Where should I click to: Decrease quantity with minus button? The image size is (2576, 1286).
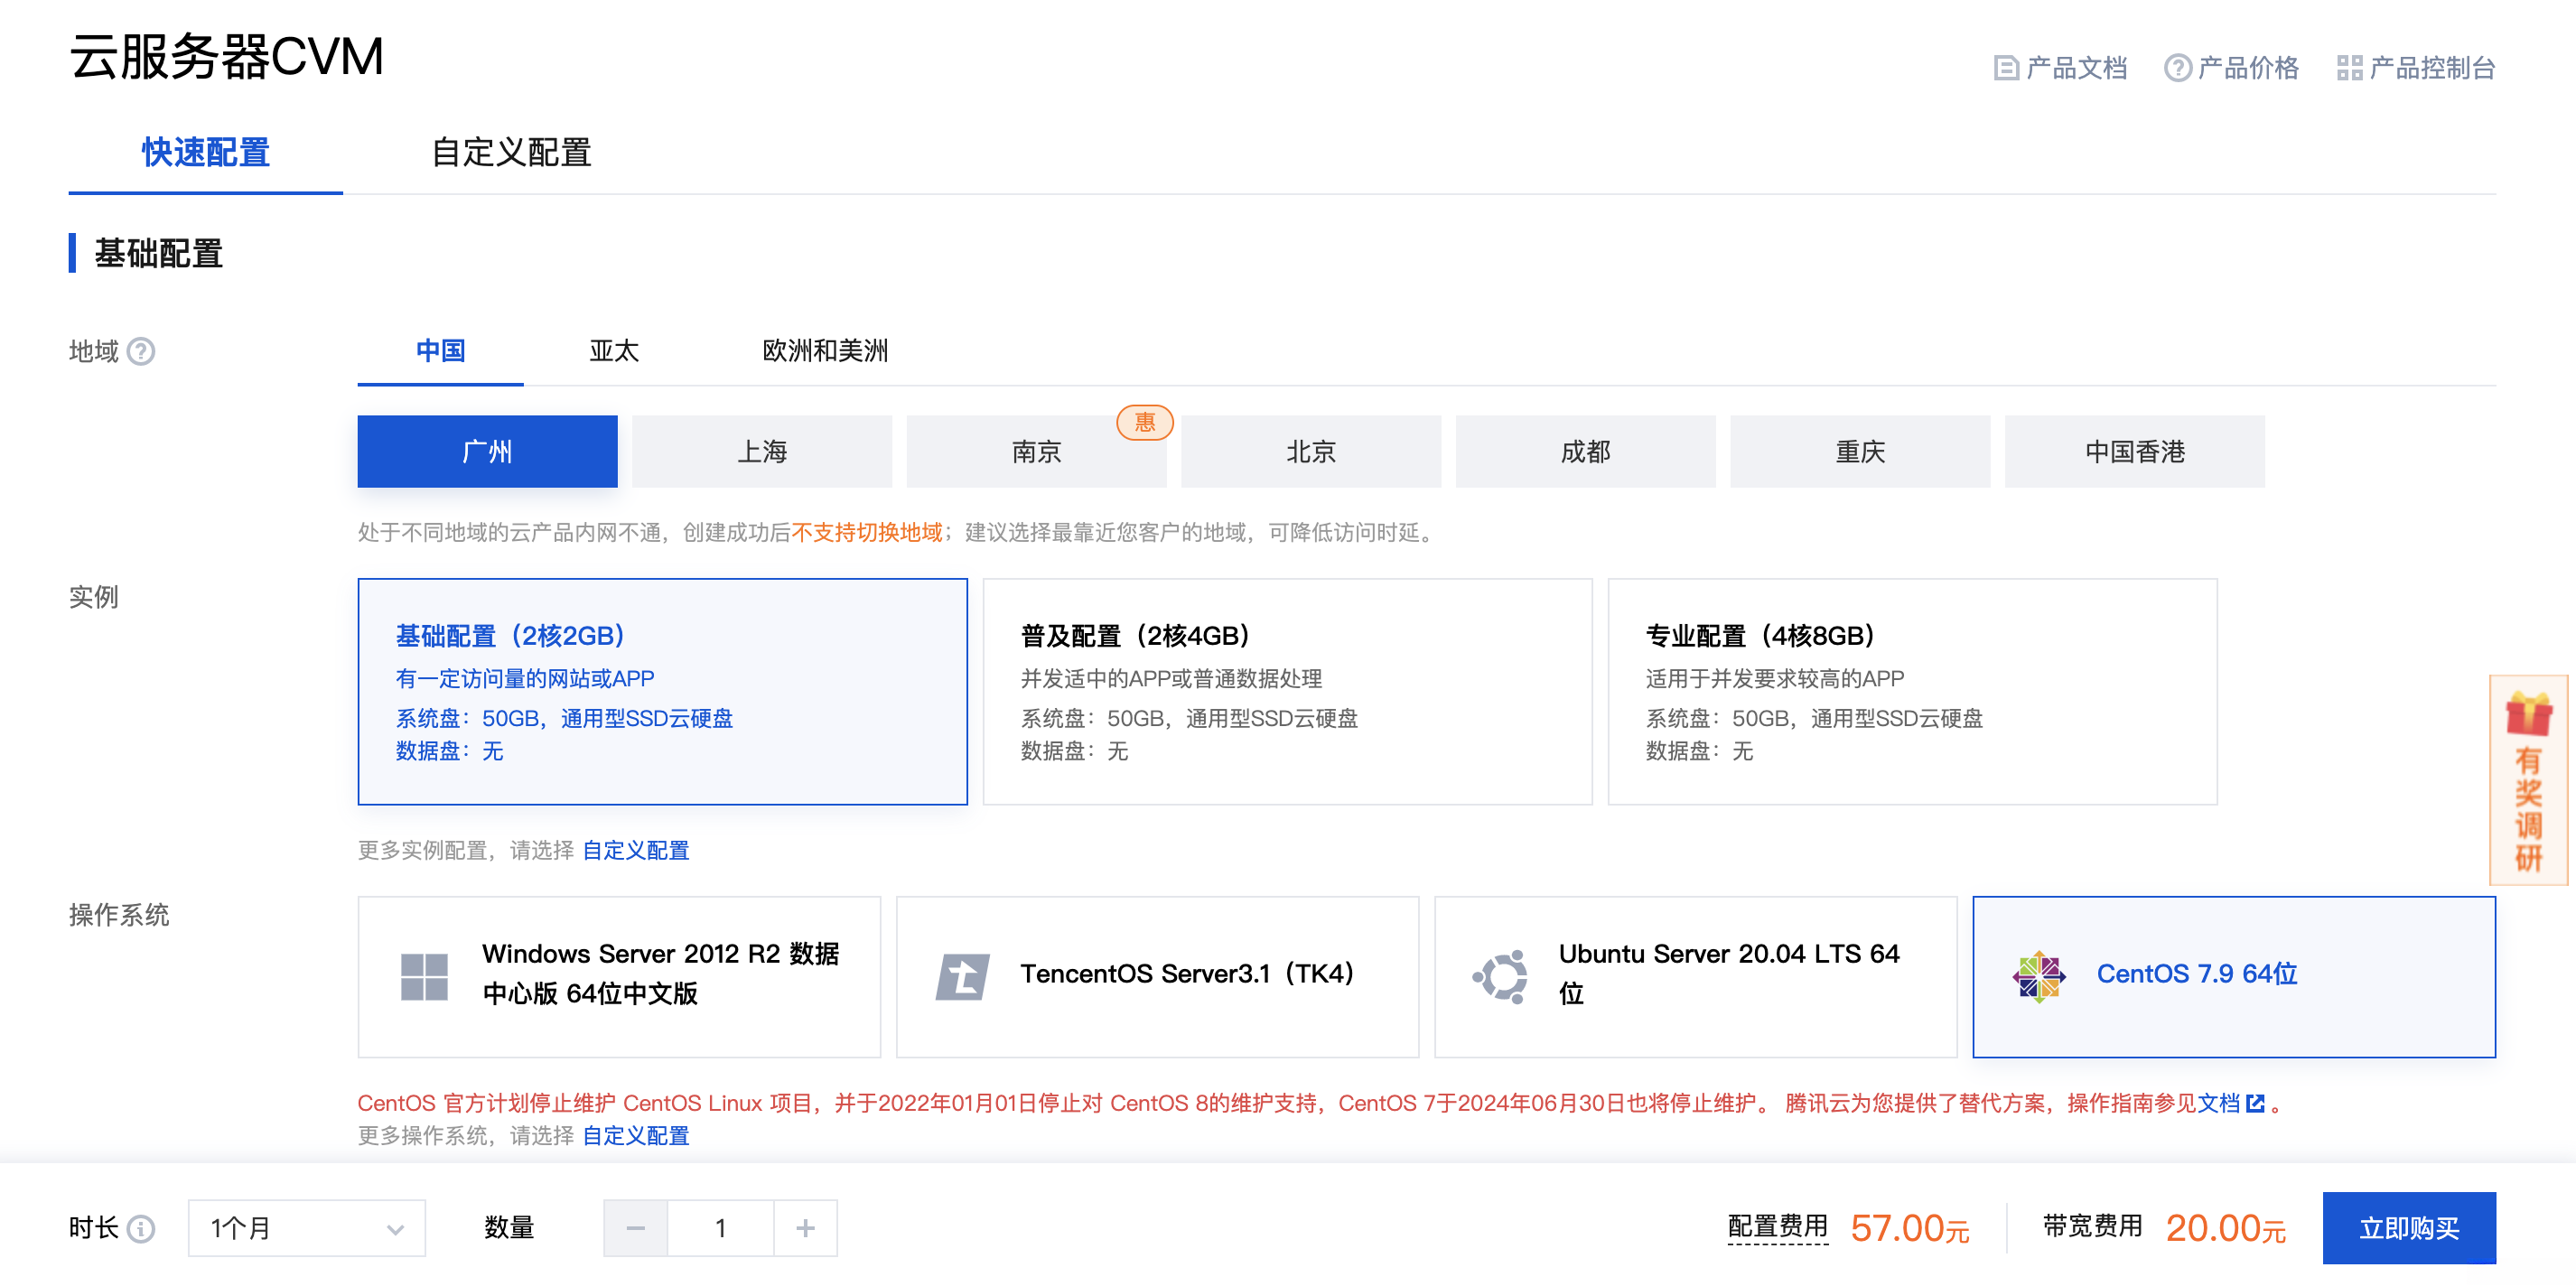pyautogui.click(x=635, y=1228)
